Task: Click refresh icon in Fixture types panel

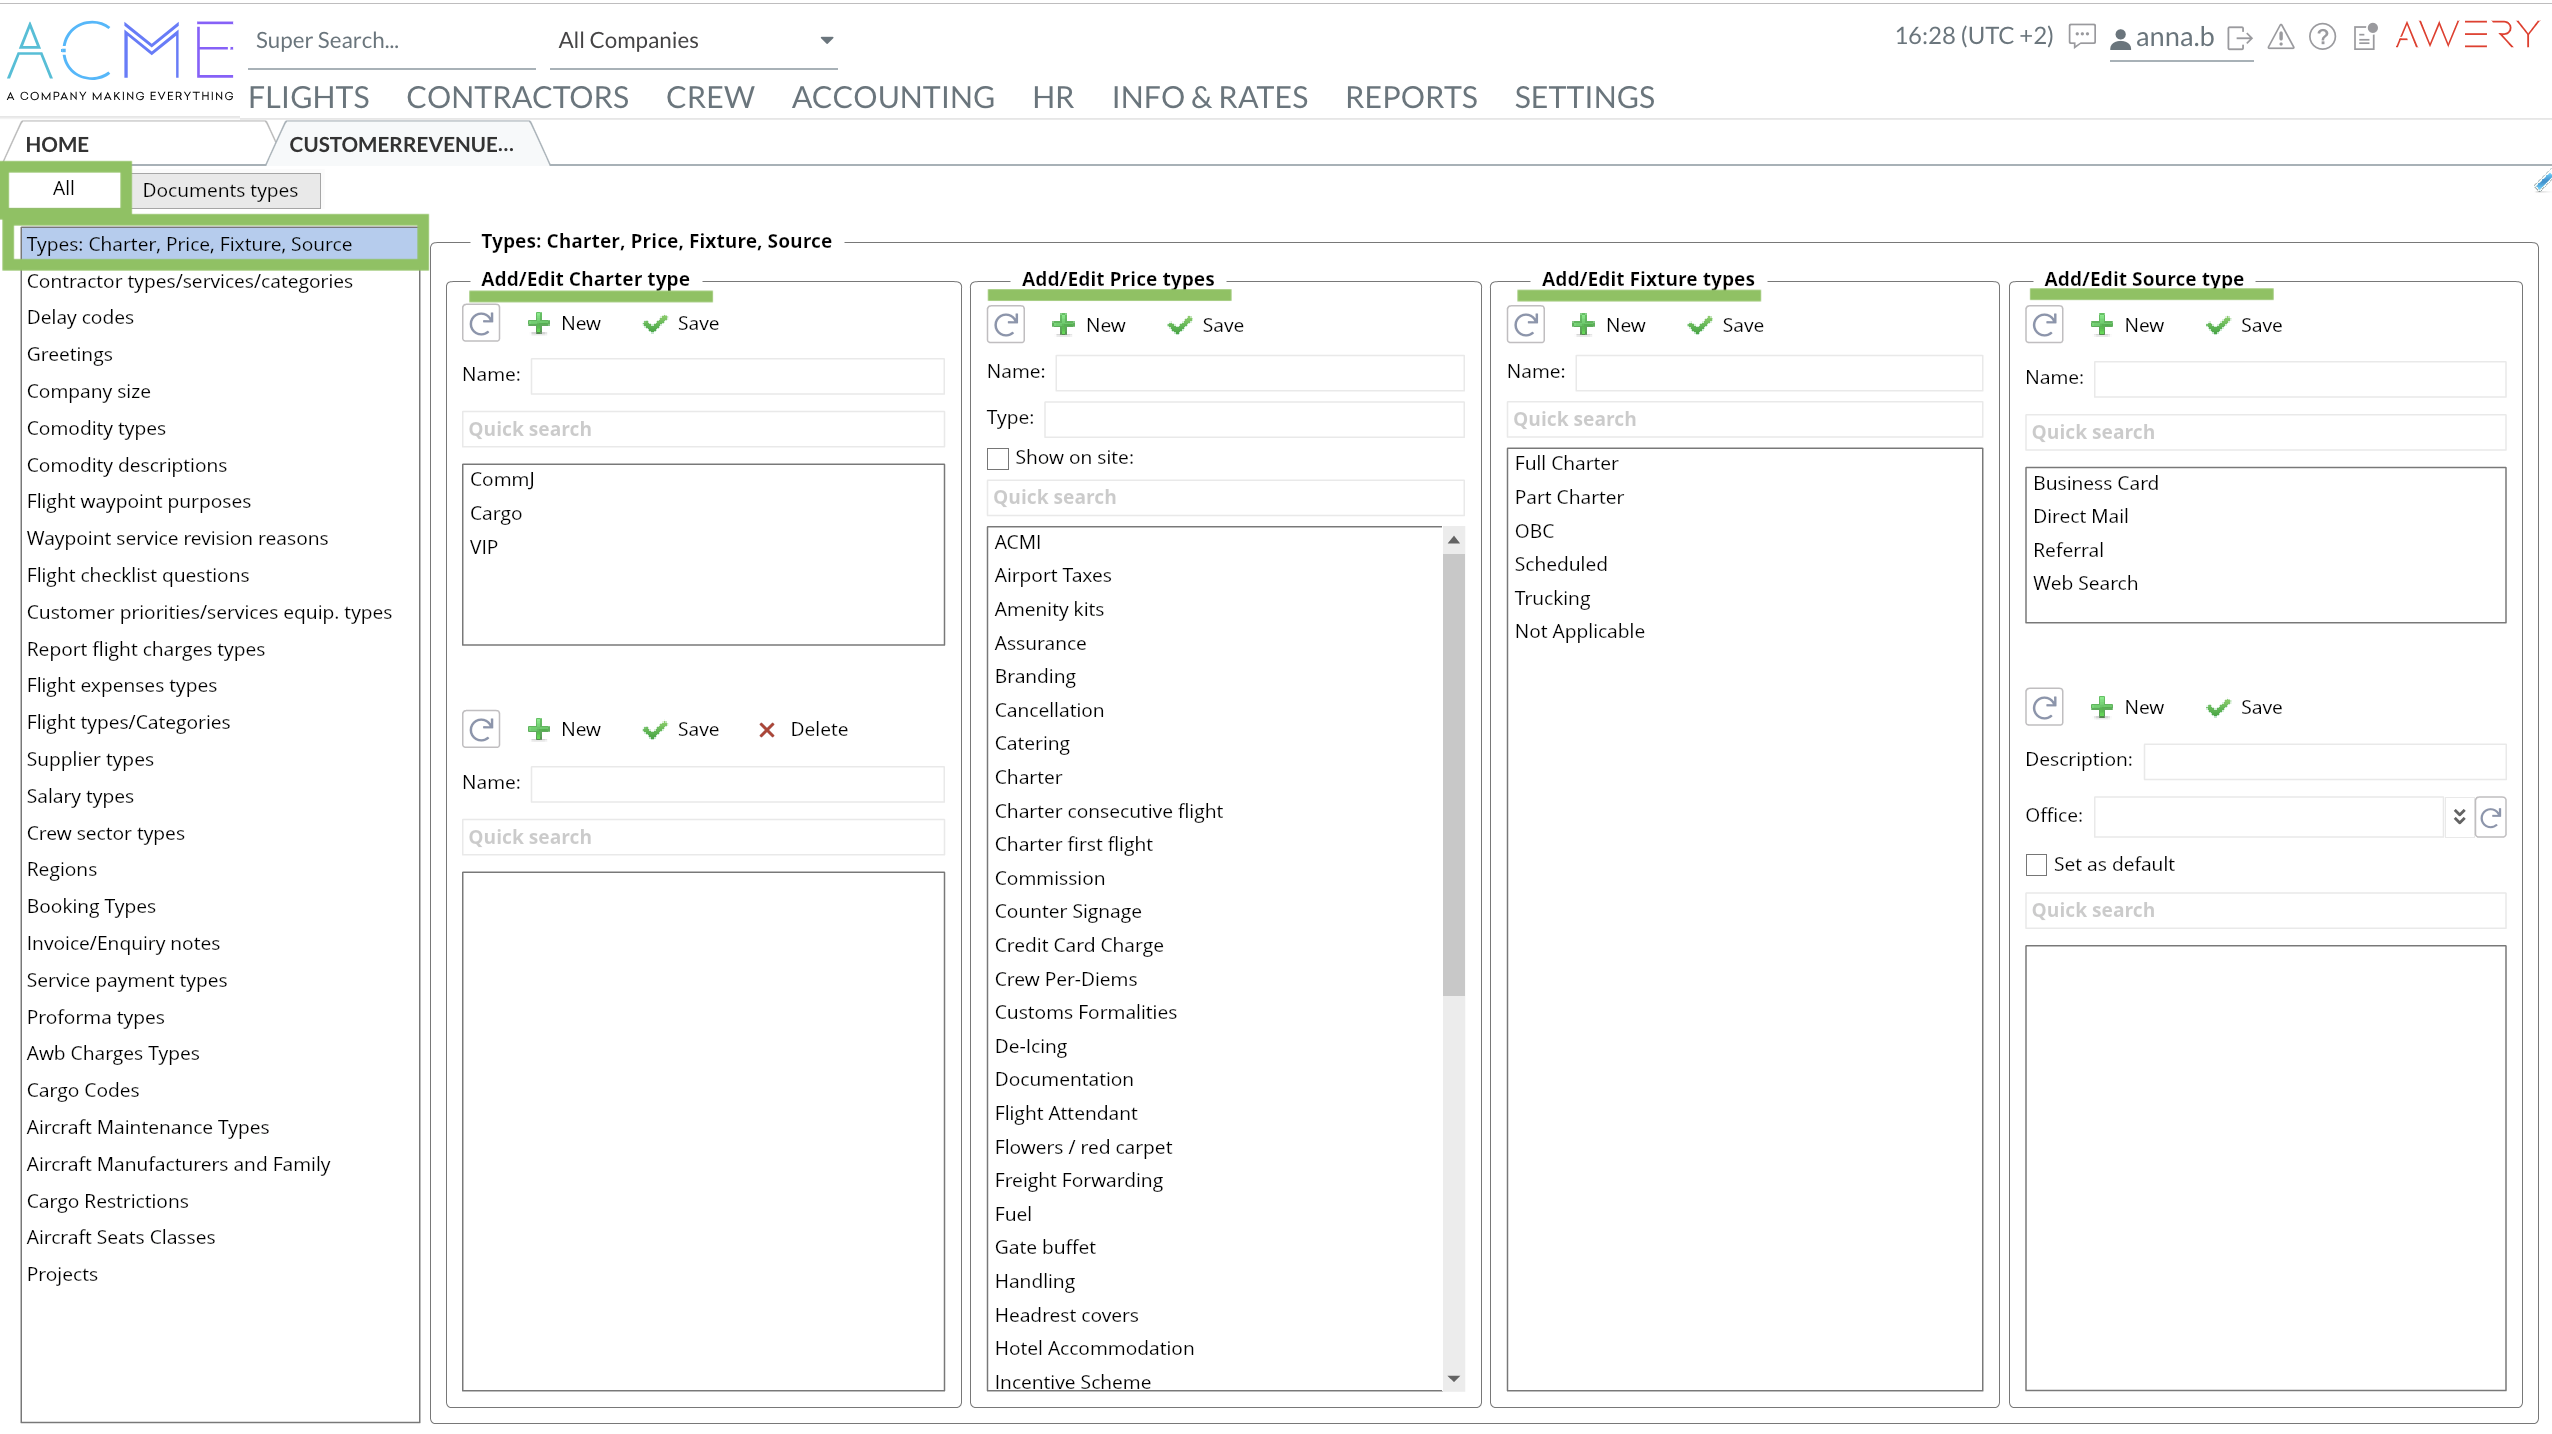Action: (x=1526, y=324)
